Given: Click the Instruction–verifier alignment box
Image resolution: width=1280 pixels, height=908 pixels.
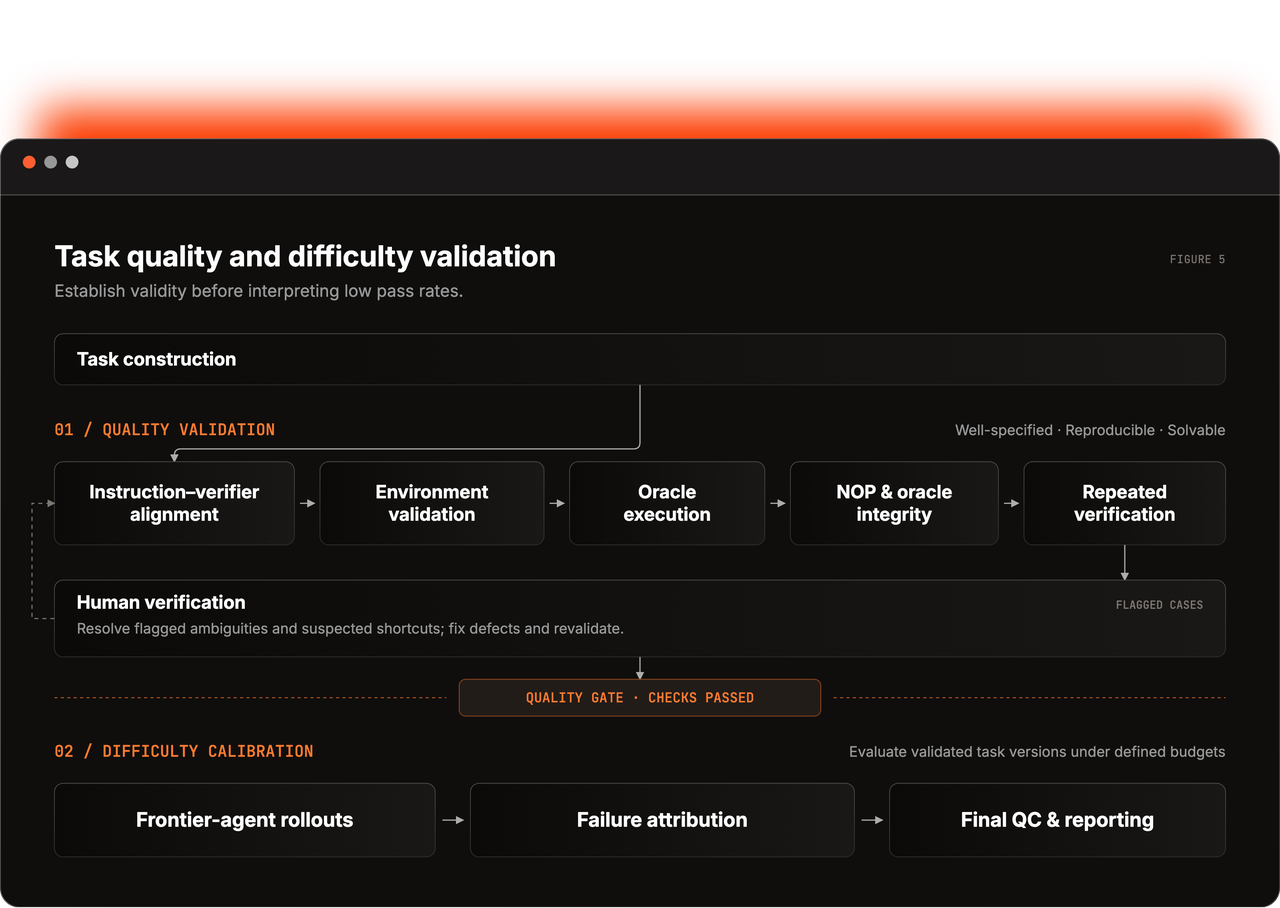Looking at the screenshot, I should pyautogui.click(x=174, y=503).
